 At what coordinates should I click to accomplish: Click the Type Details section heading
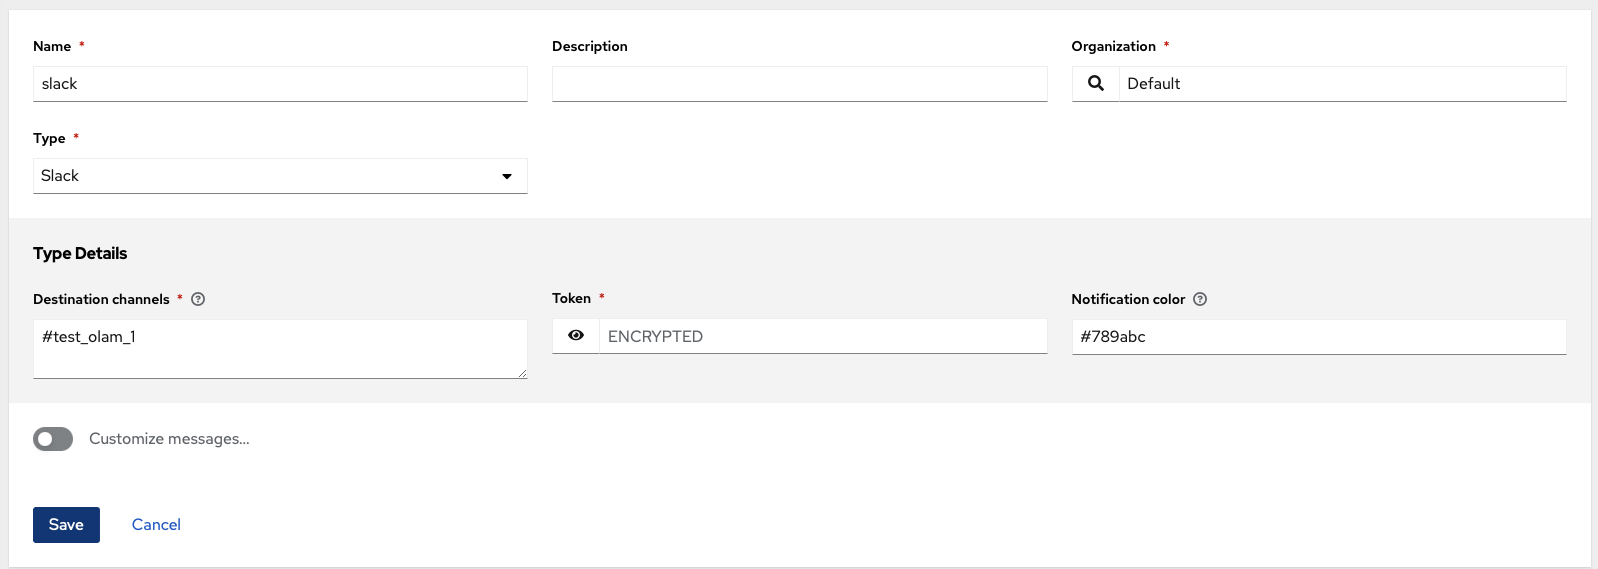click(80, 254)
